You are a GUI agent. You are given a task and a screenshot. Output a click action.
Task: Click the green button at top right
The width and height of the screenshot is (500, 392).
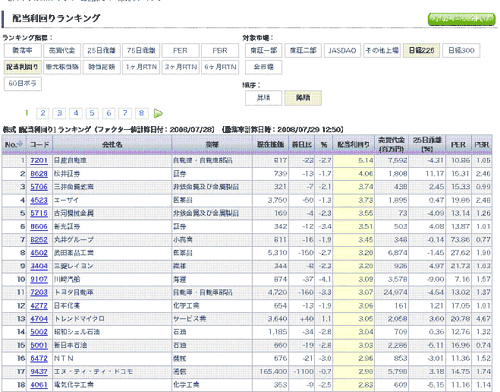point(461,19)
